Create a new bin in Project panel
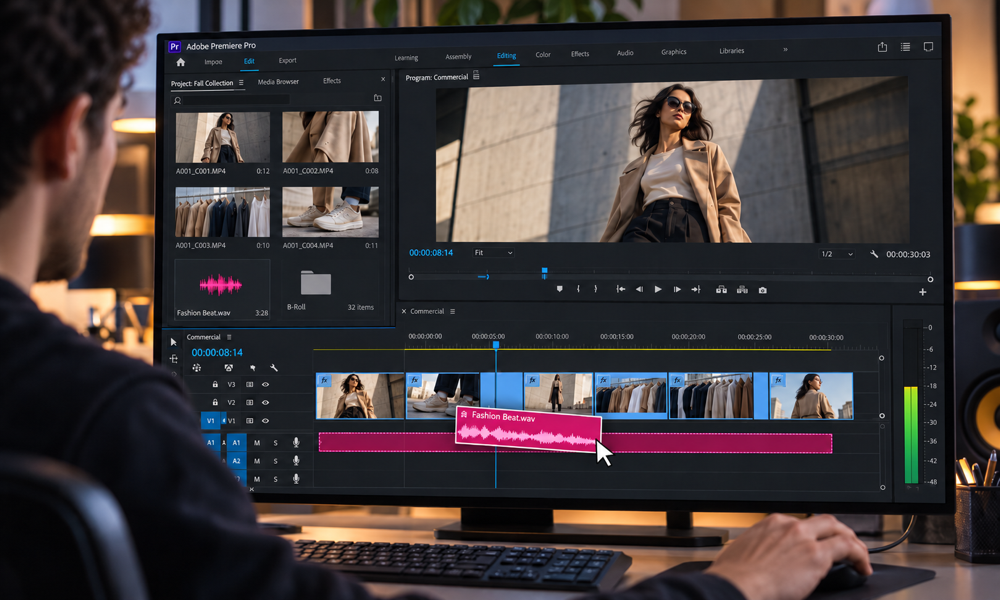Viewport: 1000px width, 600px height. (x=378, y=98)
